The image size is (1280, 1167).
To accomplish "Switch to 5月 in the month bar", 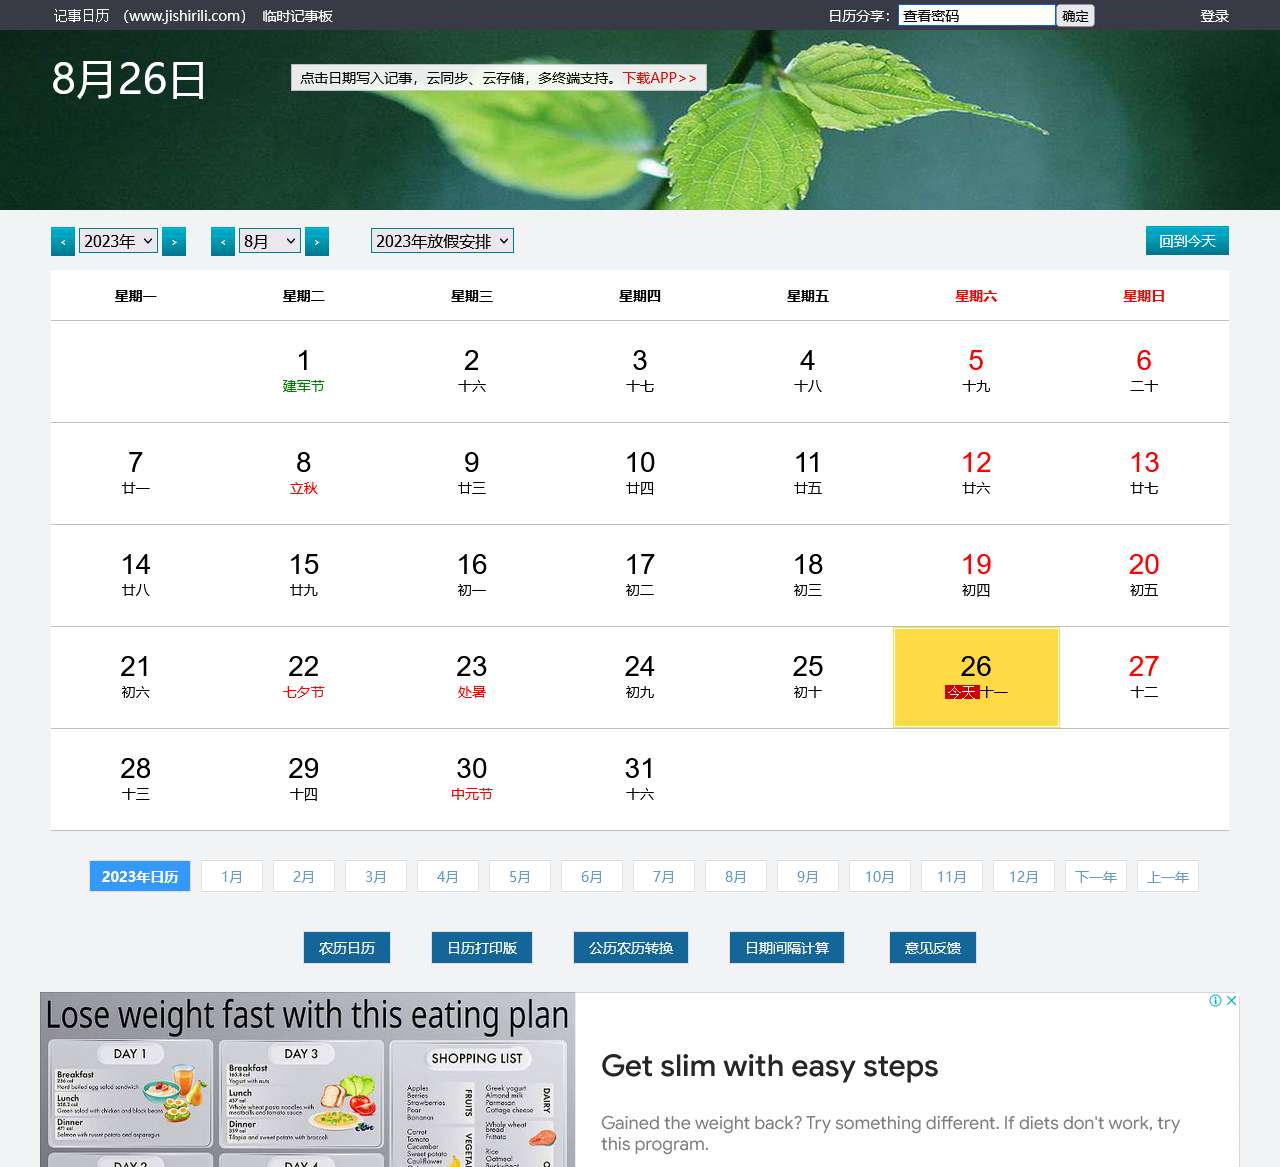I will [x=520, y=876].
